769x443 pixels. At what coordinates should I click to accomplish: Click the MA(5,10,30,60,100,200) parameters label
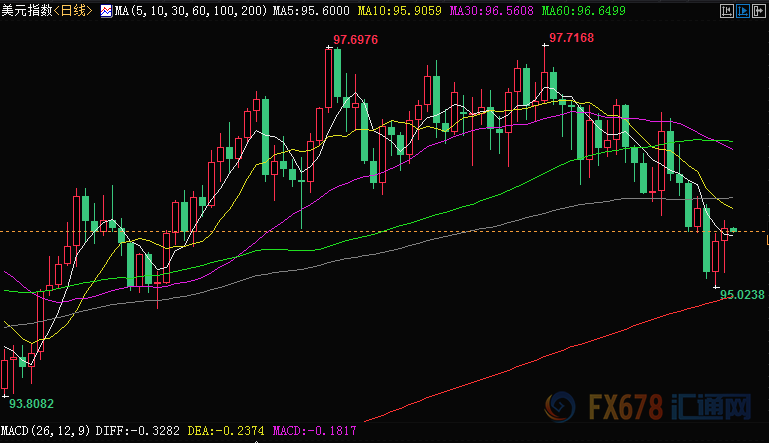point(191,11)
